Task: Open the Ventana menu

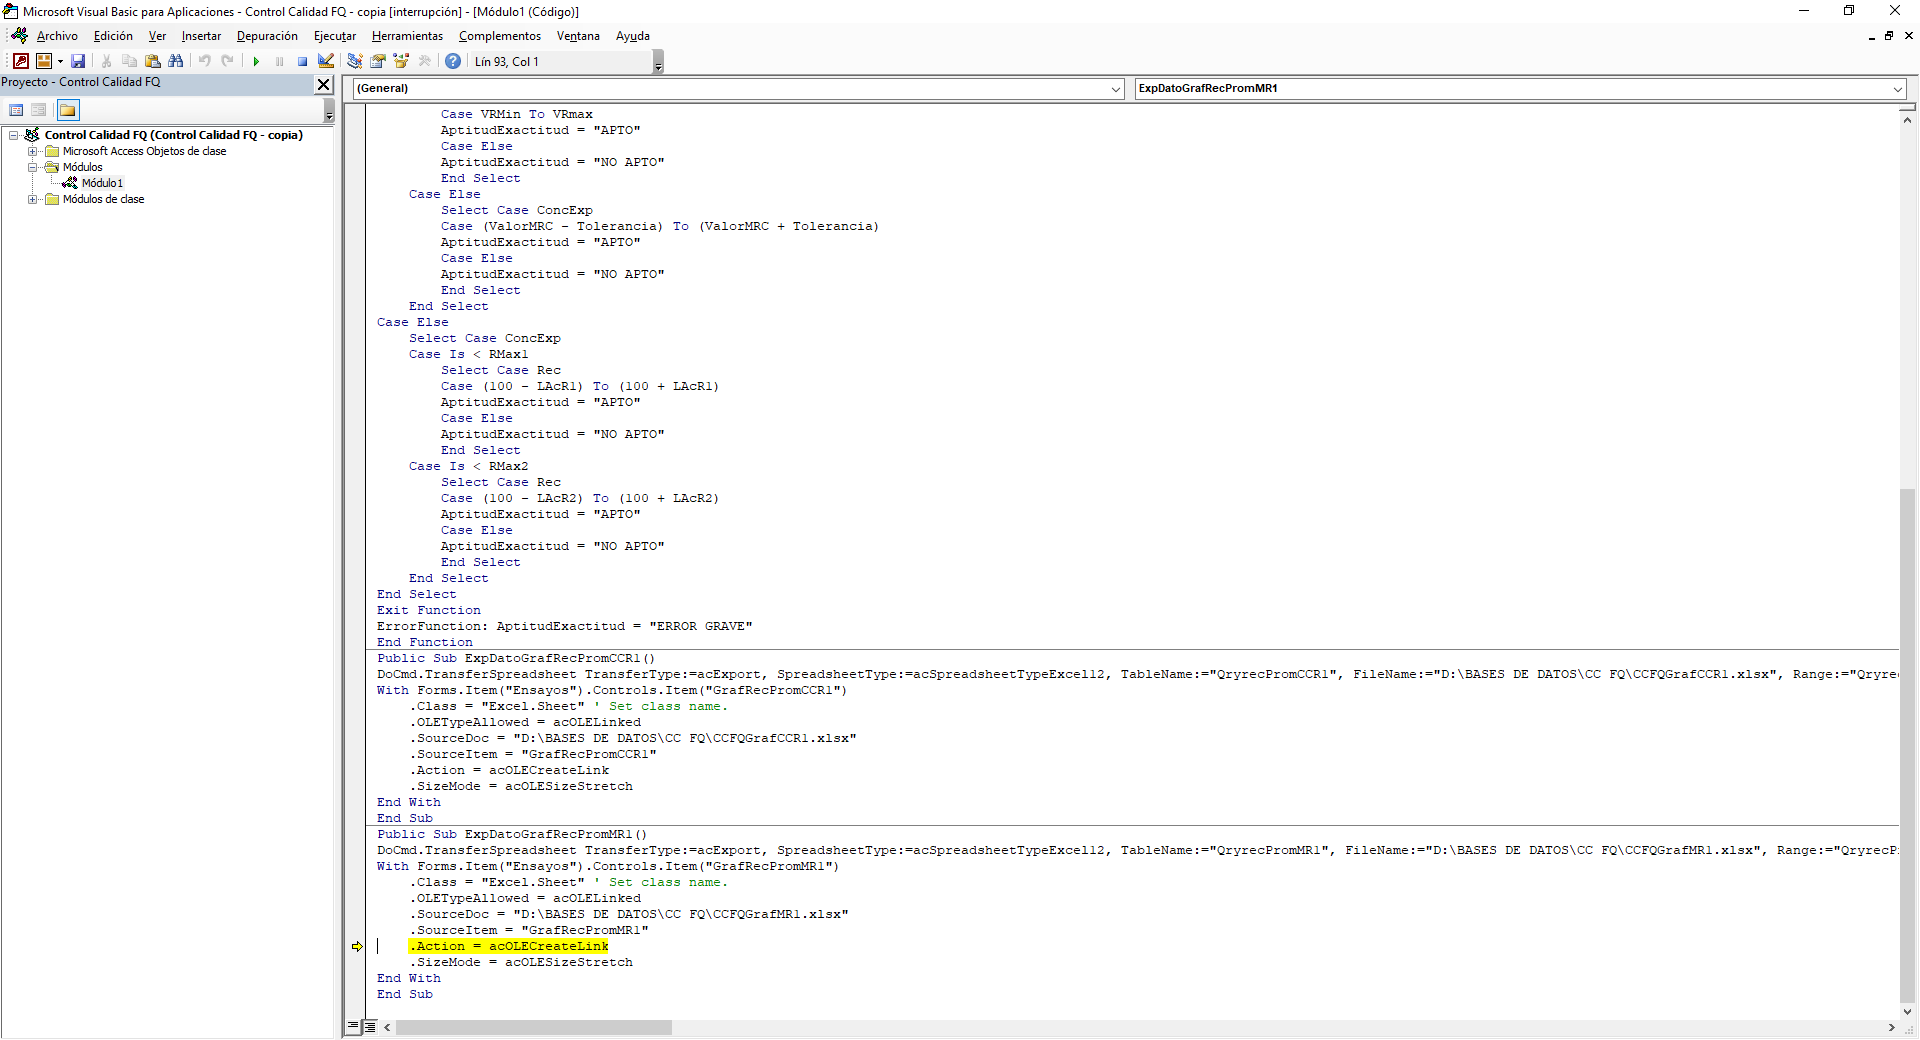Action: click(578, 36)
